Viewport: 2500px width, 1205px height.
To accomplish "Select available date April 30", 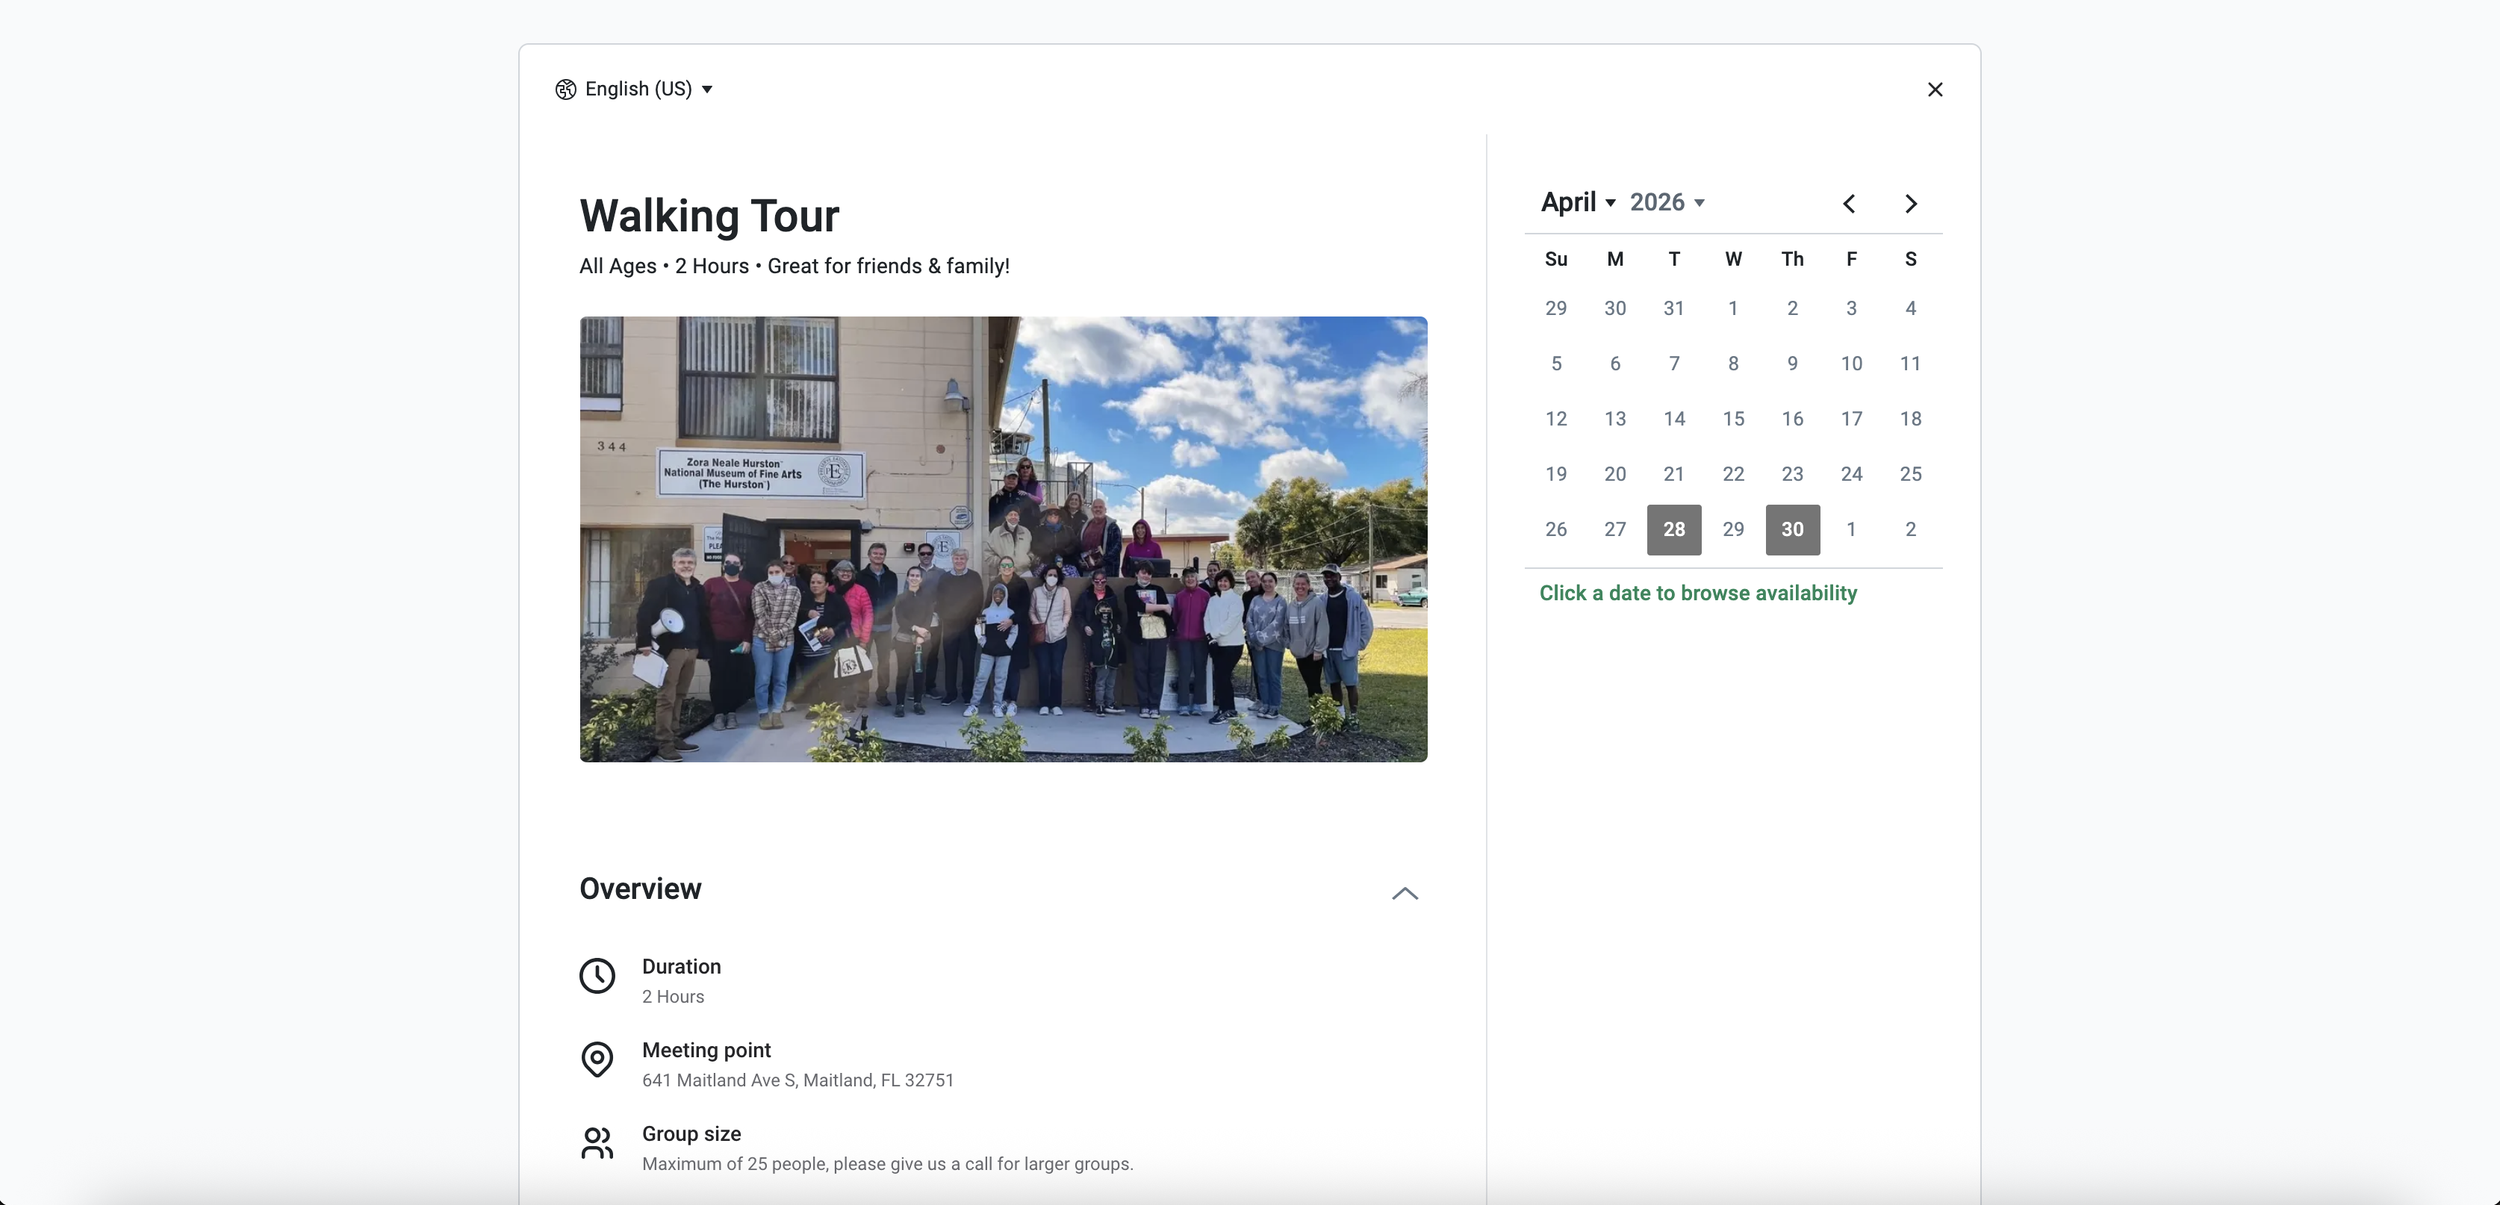I will (1791, 529).
